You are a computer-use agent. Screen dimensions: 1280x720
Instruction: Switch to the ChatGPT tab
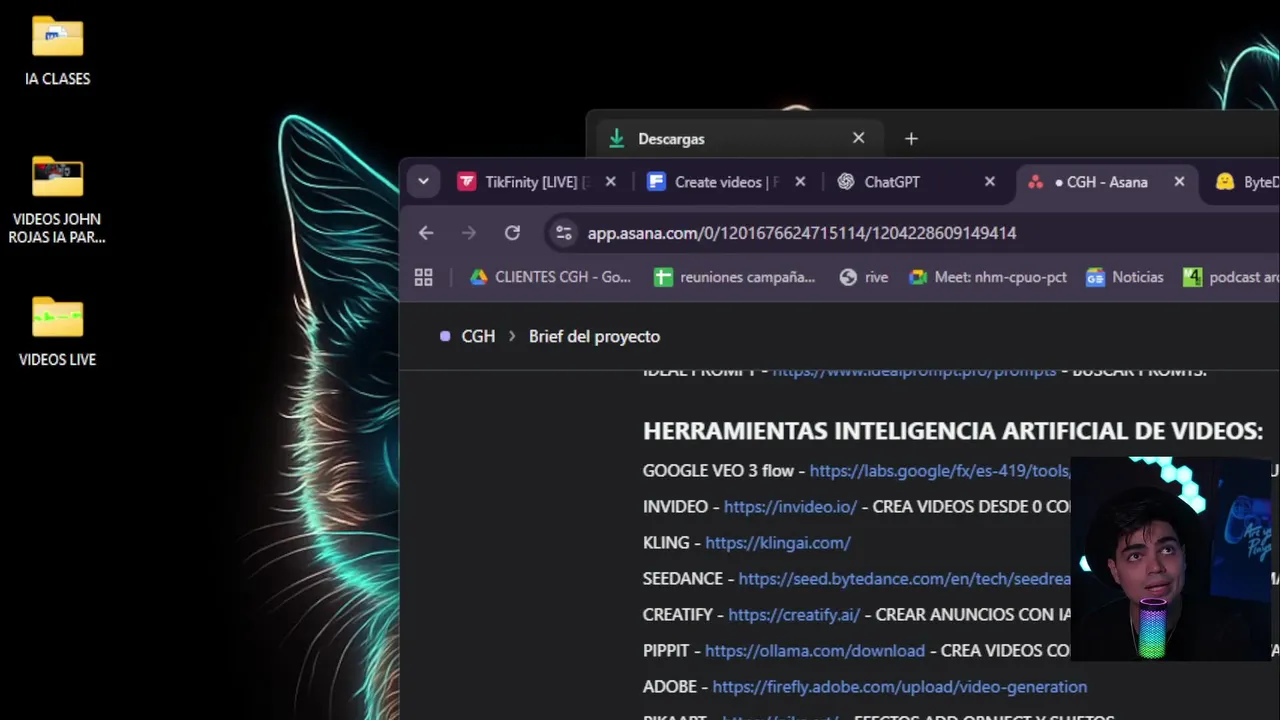pyautogui.click(x=916, y=182)
